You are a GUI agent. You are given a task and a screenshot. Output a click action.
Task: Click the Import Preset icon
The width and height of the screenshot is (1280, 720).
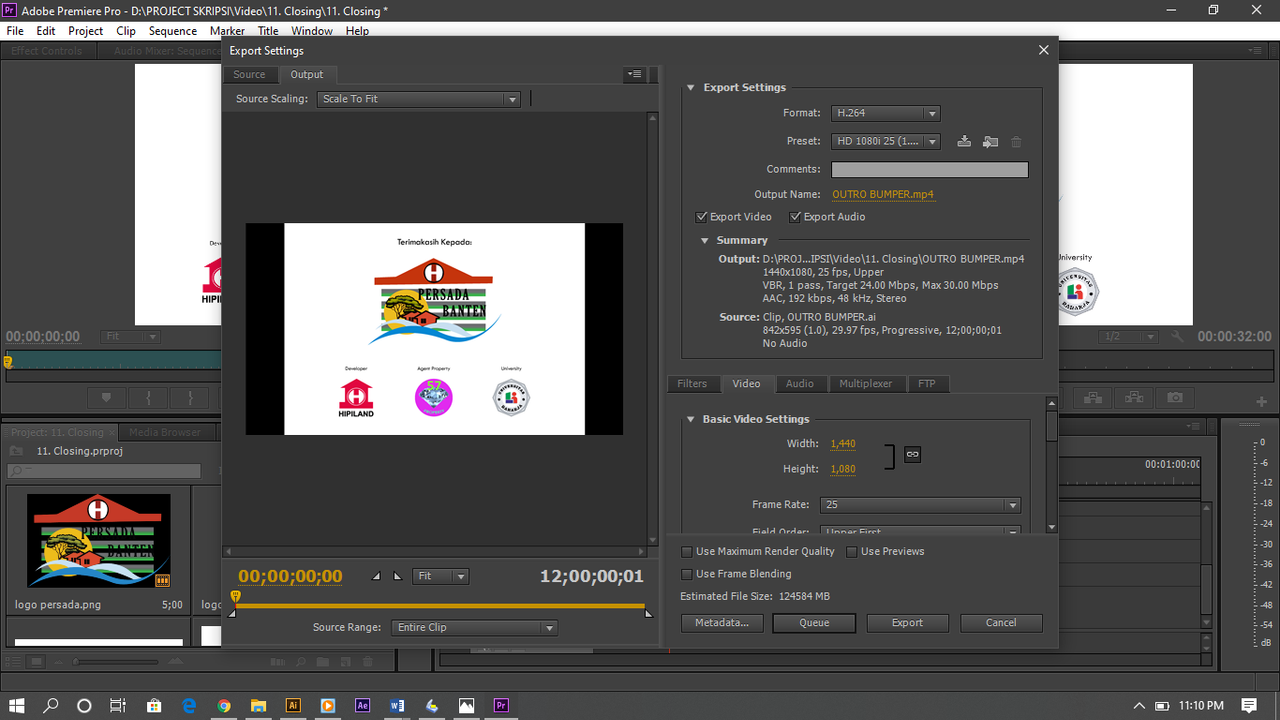(990, 142)
